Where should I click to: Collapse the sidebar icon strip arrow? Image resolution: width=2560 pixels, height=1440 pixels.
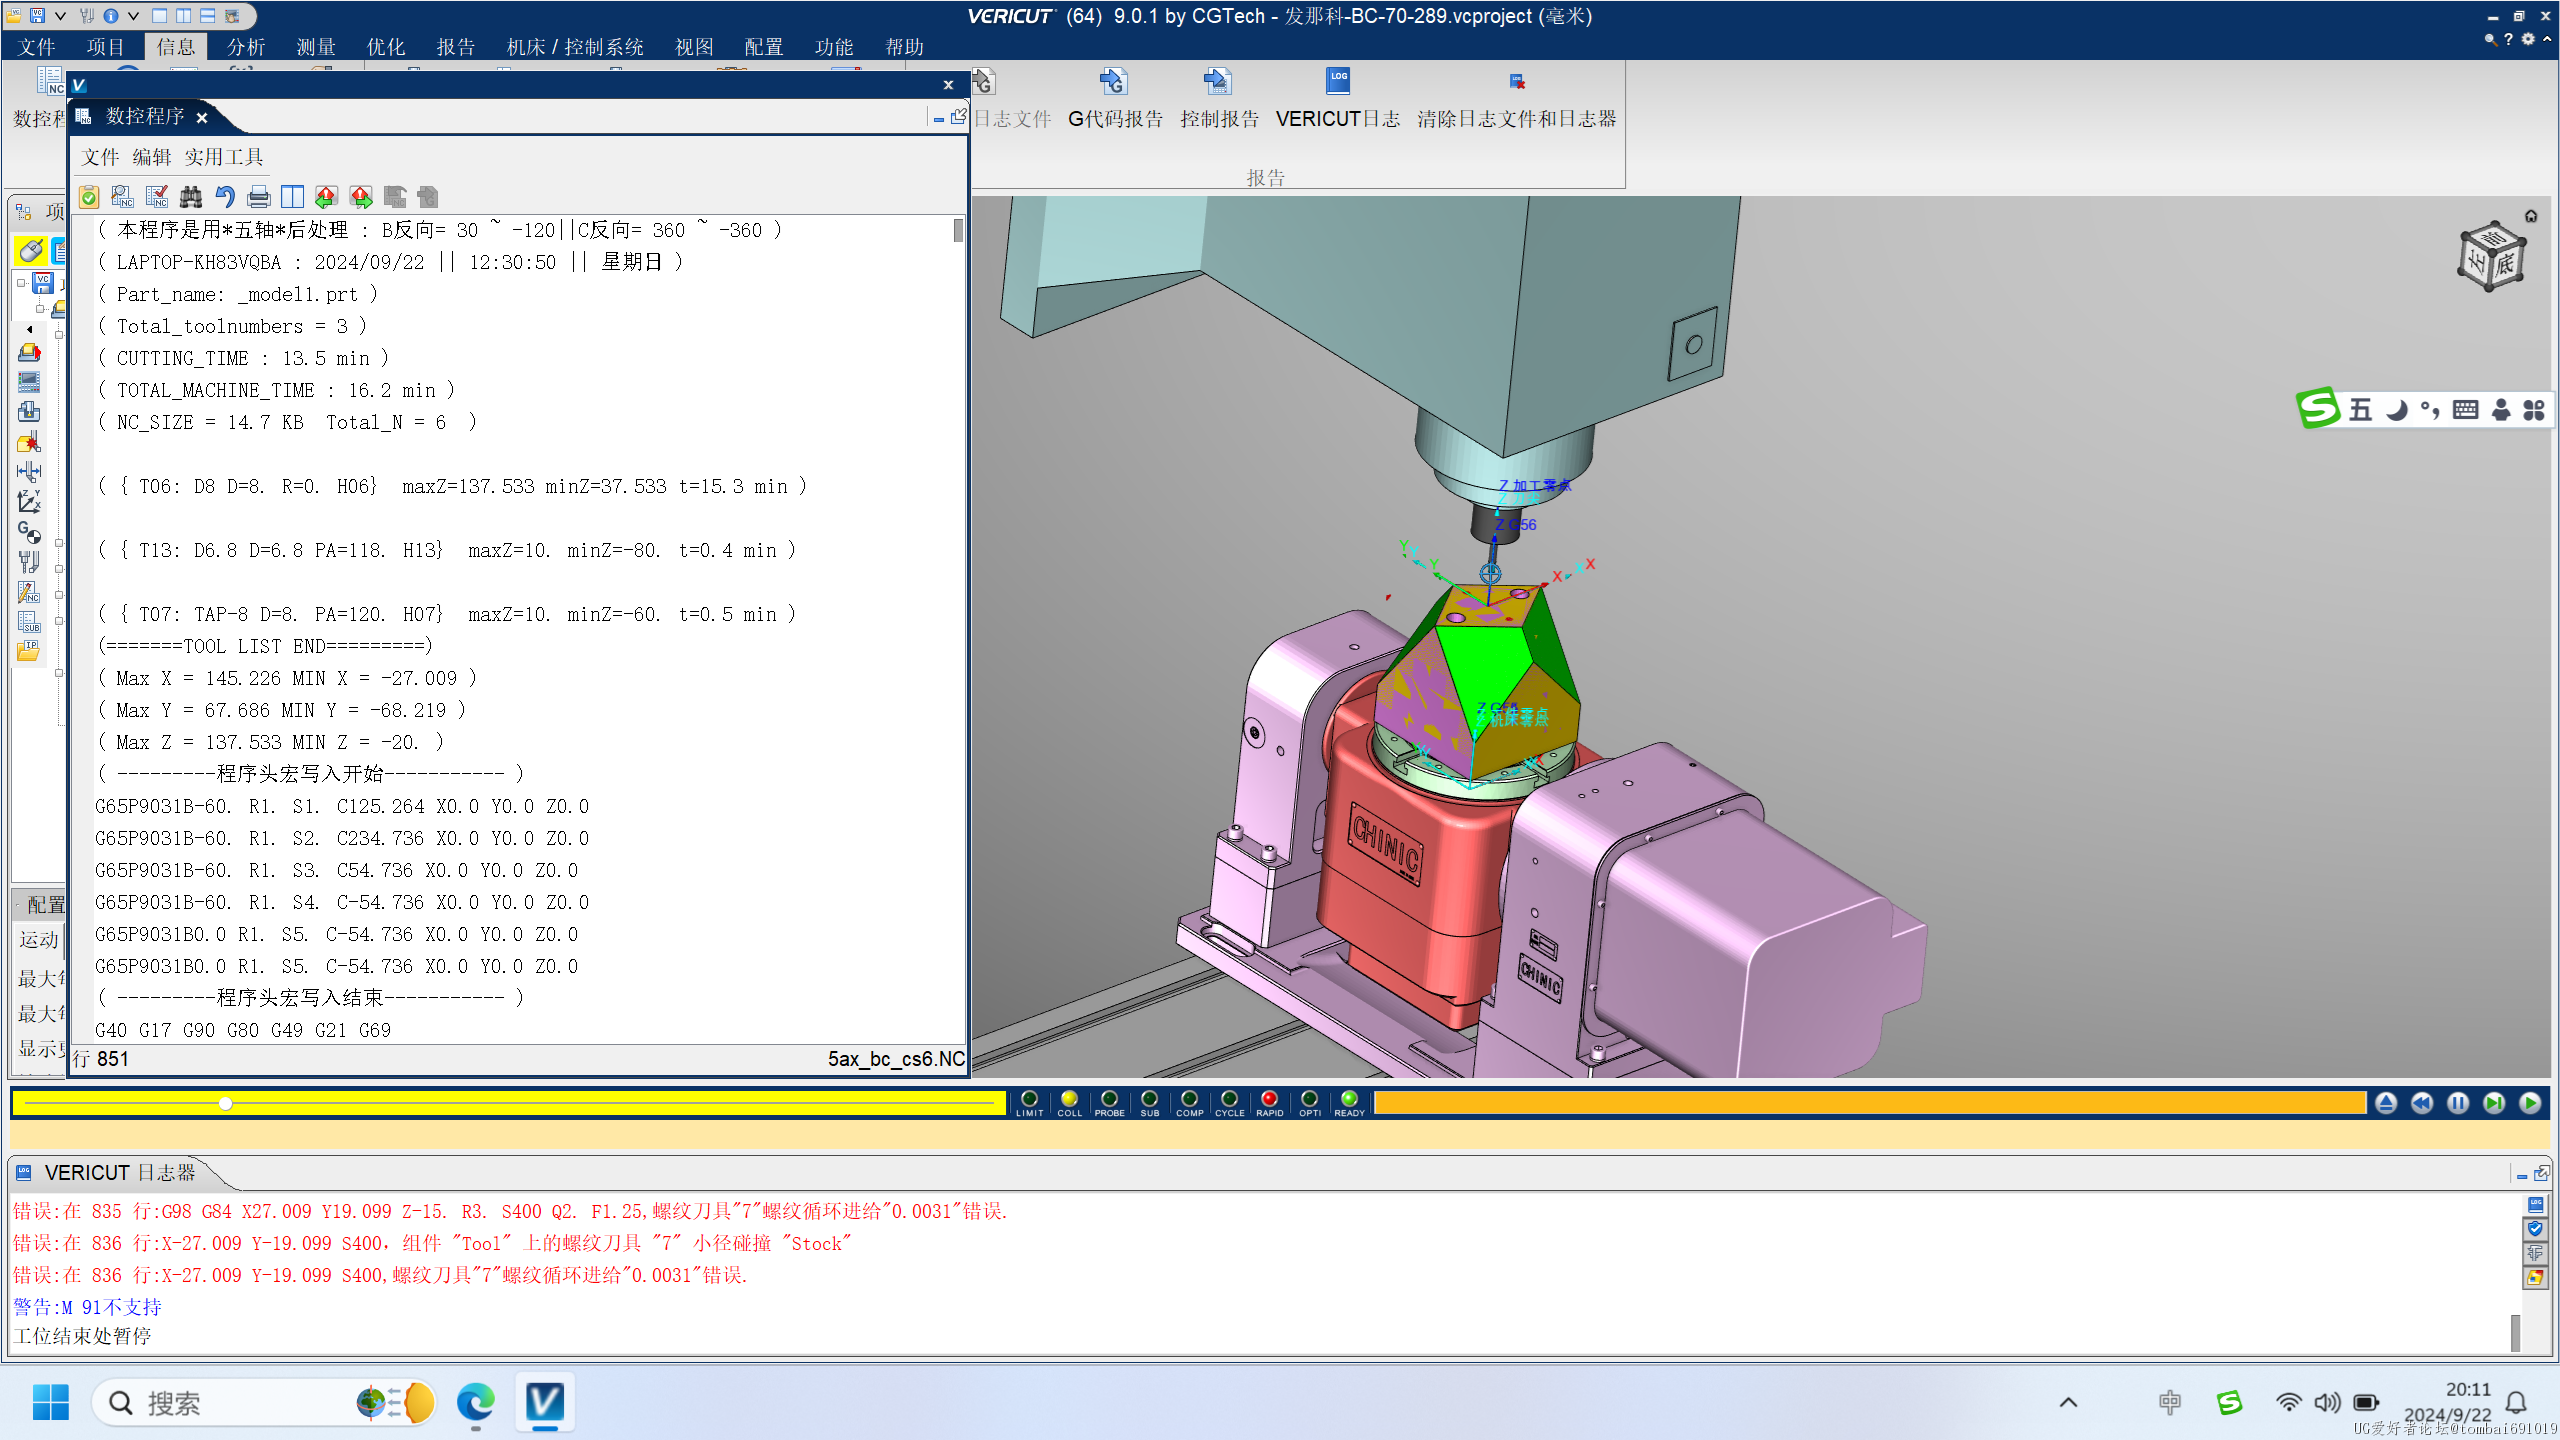(29, 328)
